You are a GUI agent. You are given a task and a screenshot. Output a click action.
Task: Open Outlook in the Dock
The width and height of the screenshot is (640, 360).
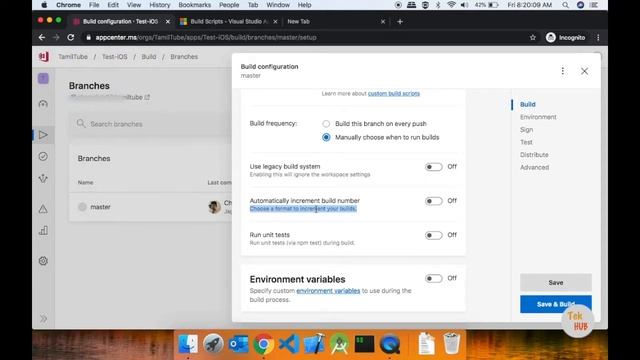coord(239,344)
